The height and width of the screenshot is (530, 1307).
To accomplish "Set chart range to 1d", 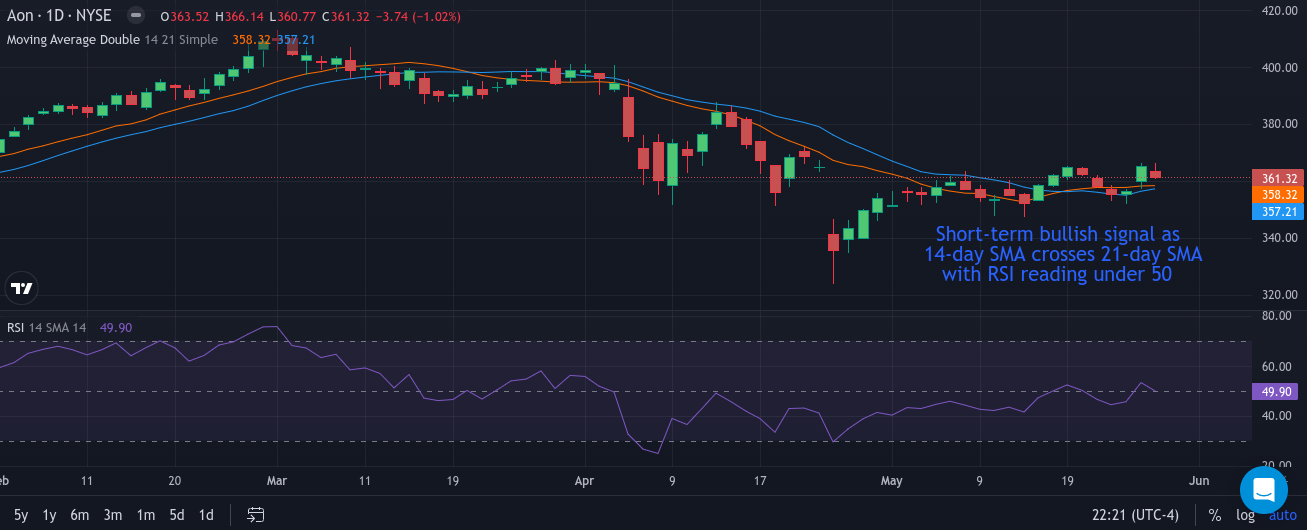I will pyautogui.click(x=206, y=515).
